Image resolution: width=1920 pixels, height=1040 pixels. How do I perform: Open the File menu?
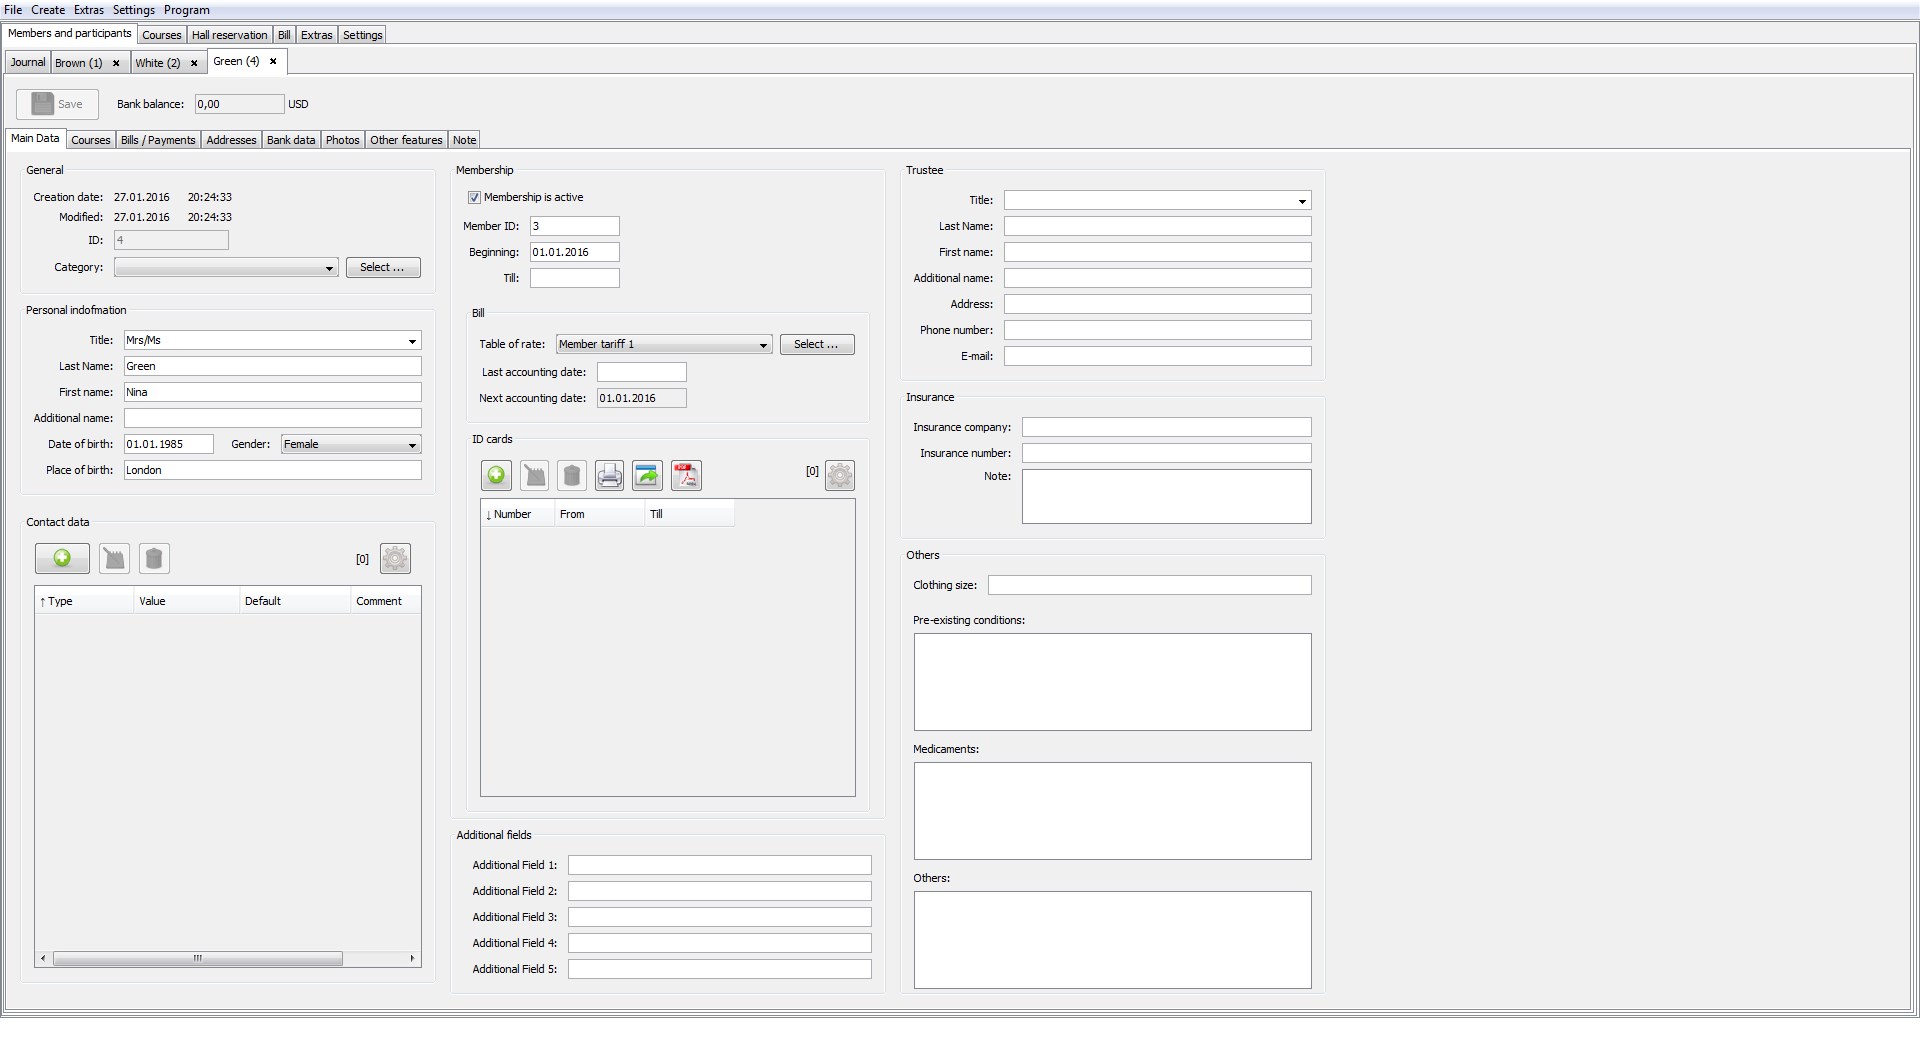[x=13, y=10]
